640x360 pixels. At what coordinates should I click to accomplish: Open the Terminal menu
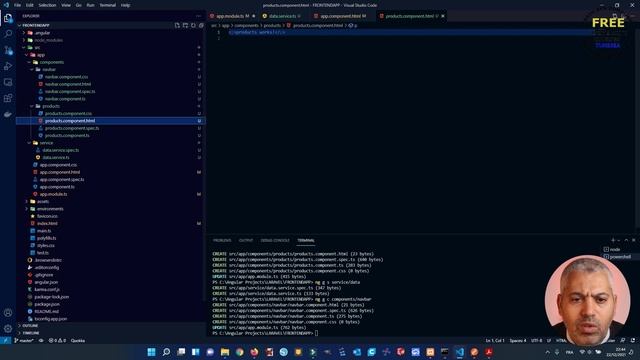108,5
